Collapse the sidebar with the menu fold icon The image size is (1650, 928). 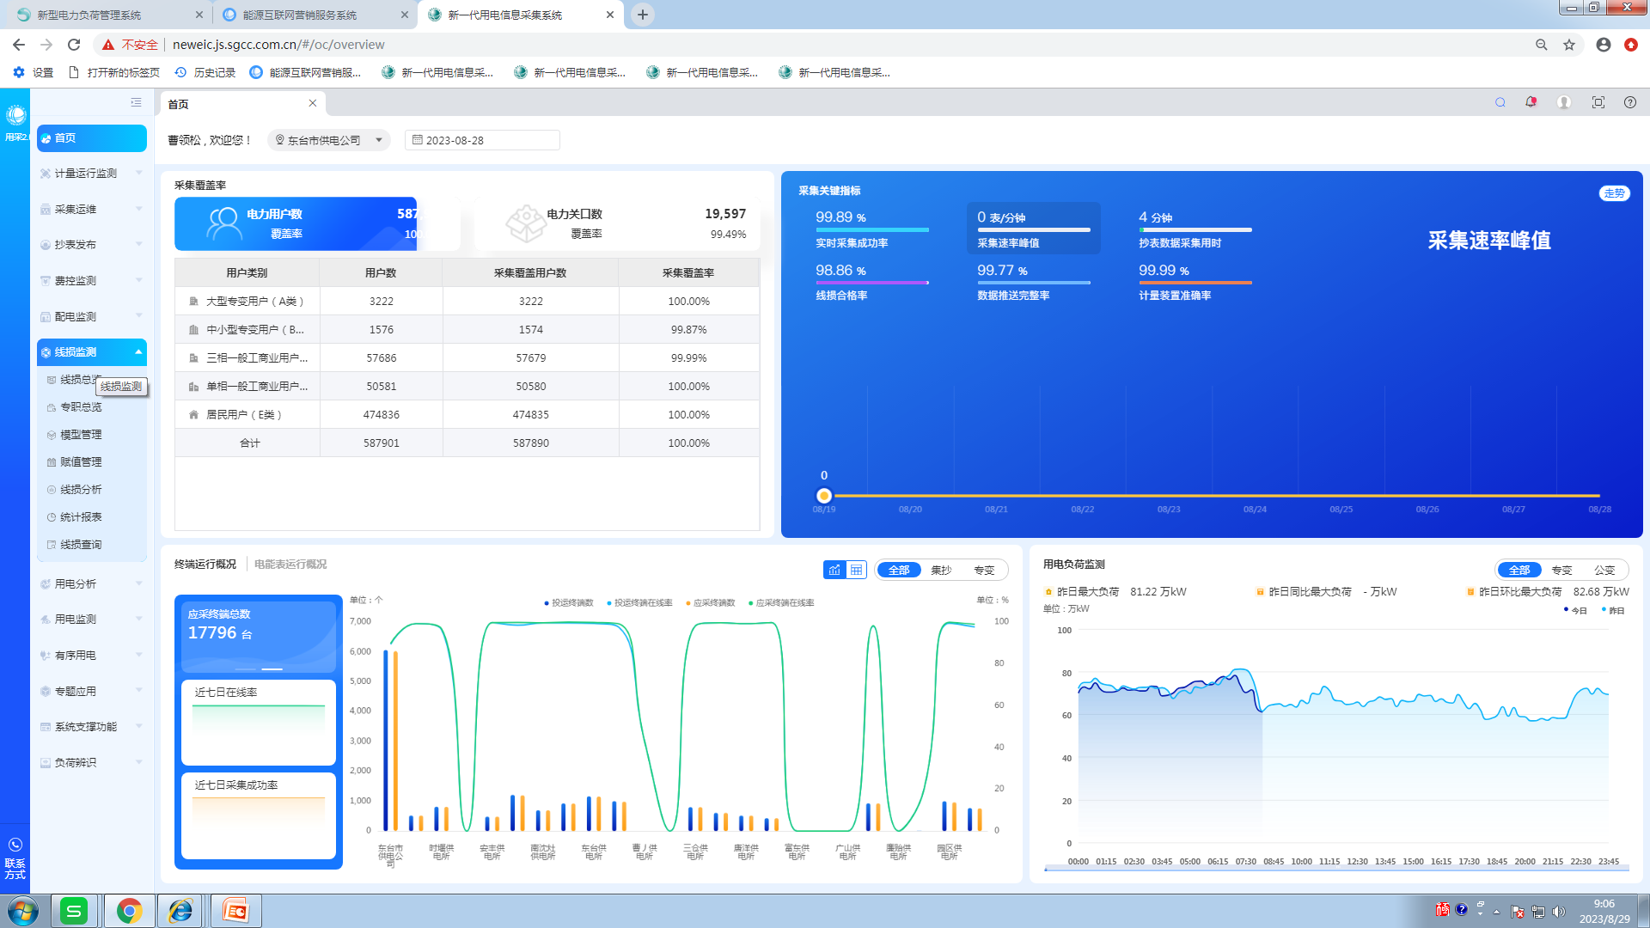point(136,103)
